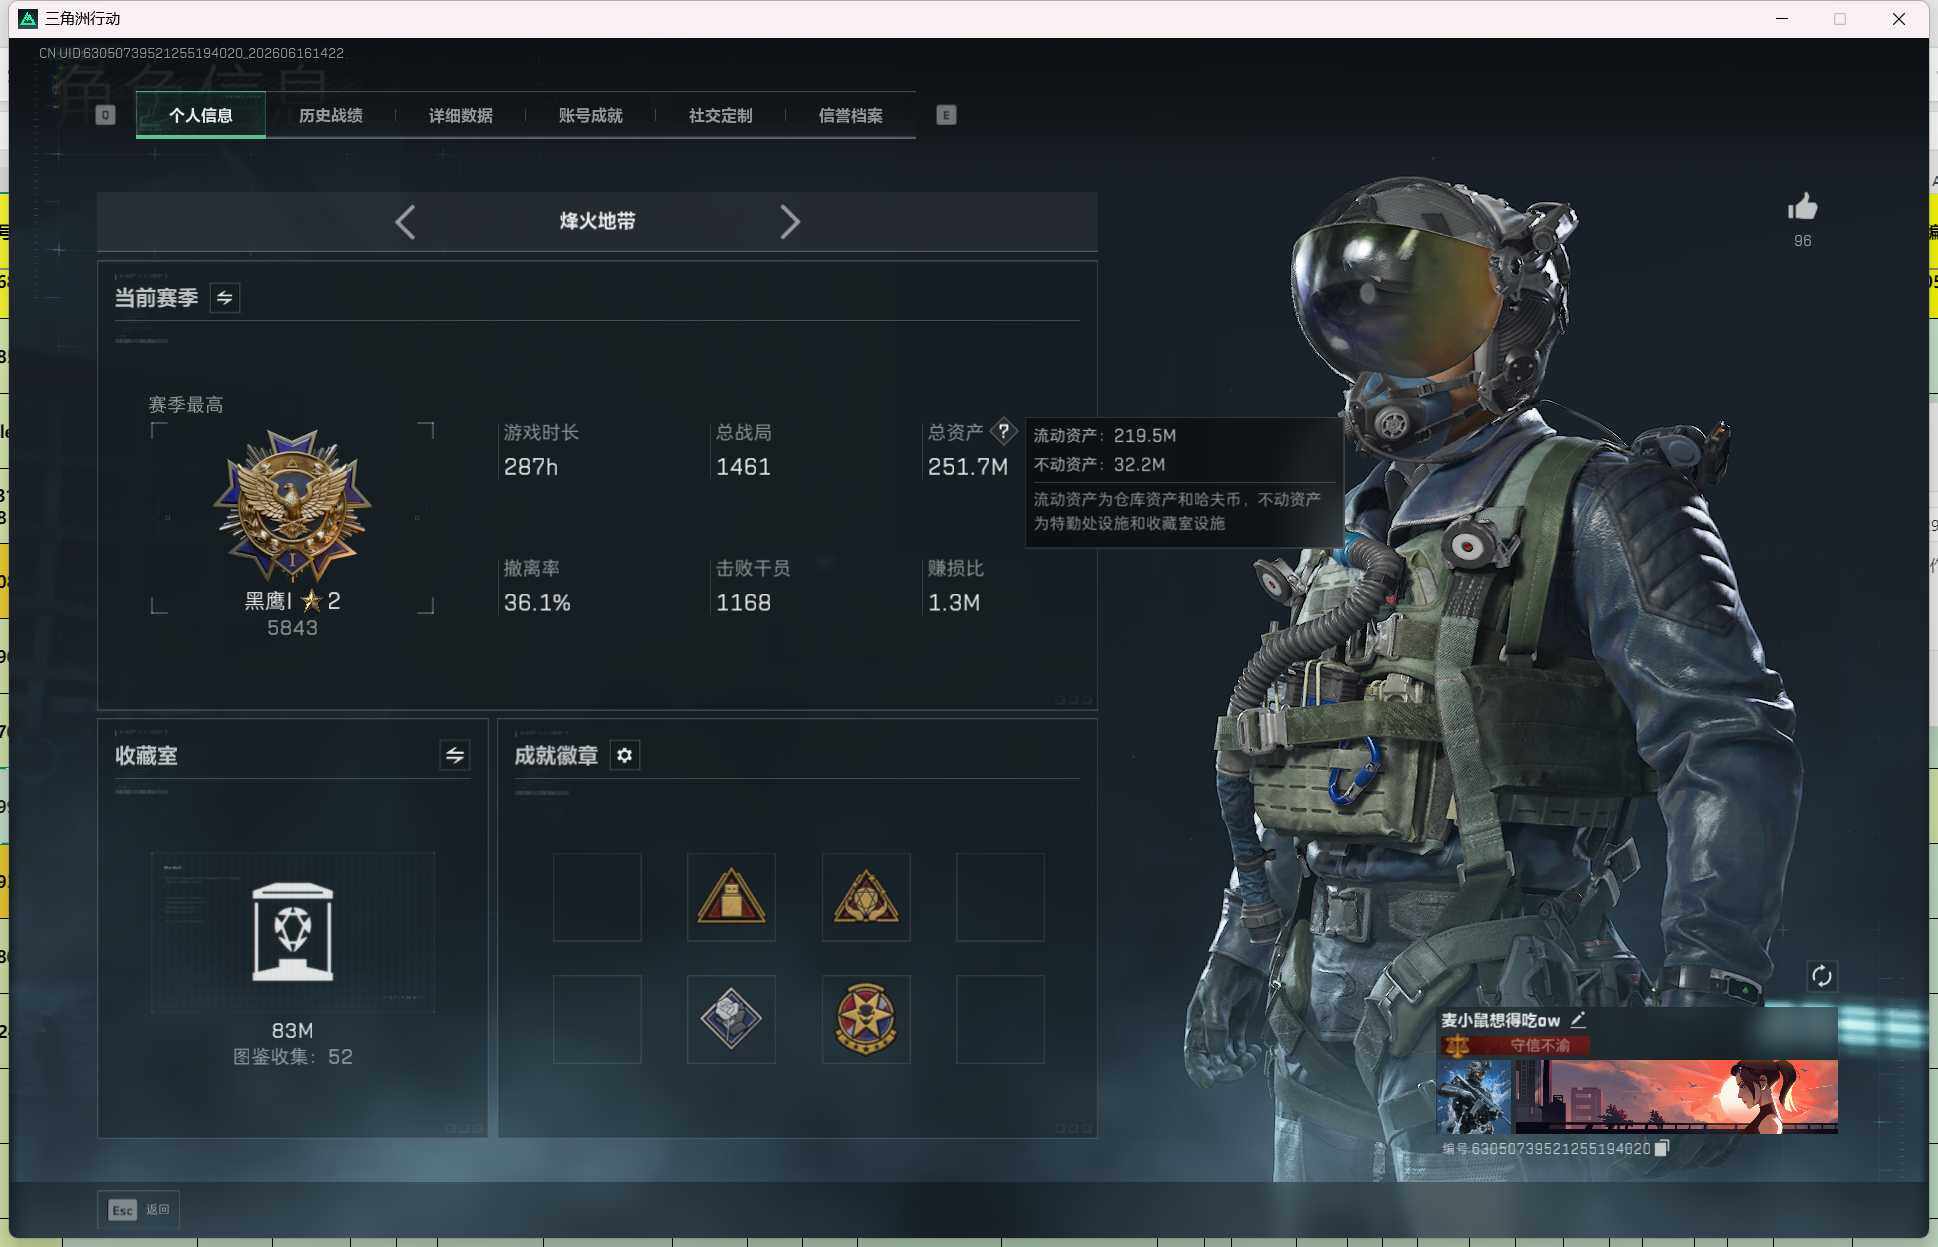Click the rank score 5843
The height and width of the screenshot is (1247, 1938).
pyautogui.click(x=292, y=628)
